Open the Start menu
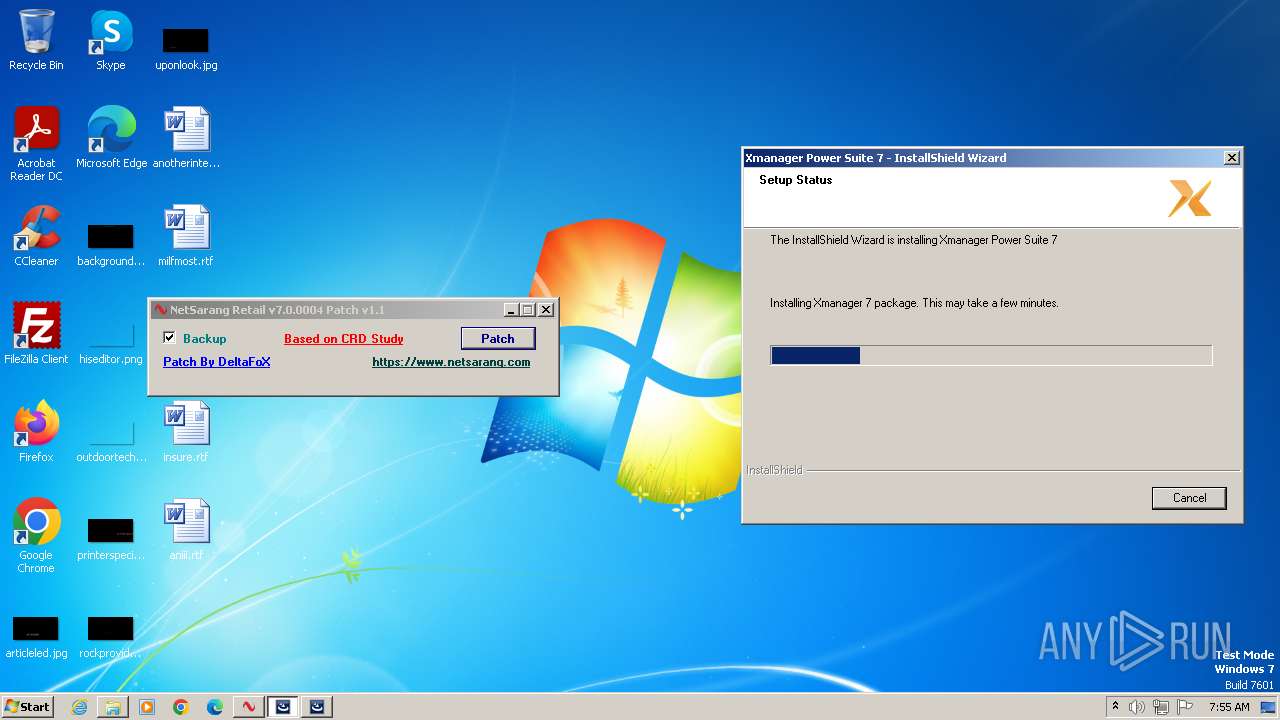1280x720 pixels. (28, 707)
